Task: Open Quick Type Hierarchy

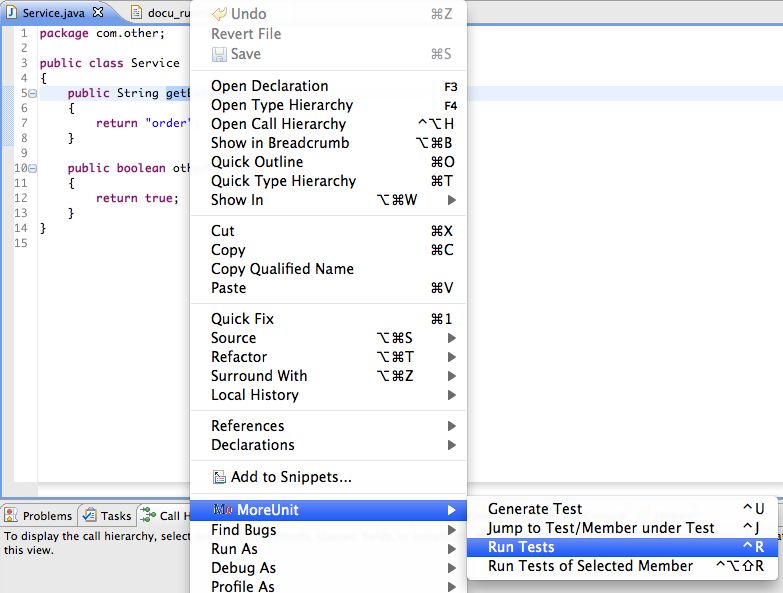Action: click(329, 181)
